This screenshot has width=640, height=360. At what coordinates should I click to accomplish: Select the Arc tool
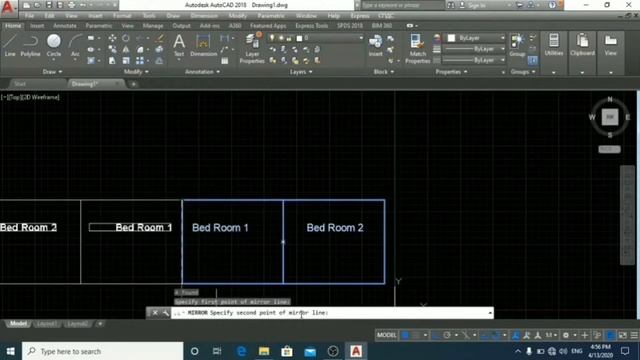[x=75, y=45]
